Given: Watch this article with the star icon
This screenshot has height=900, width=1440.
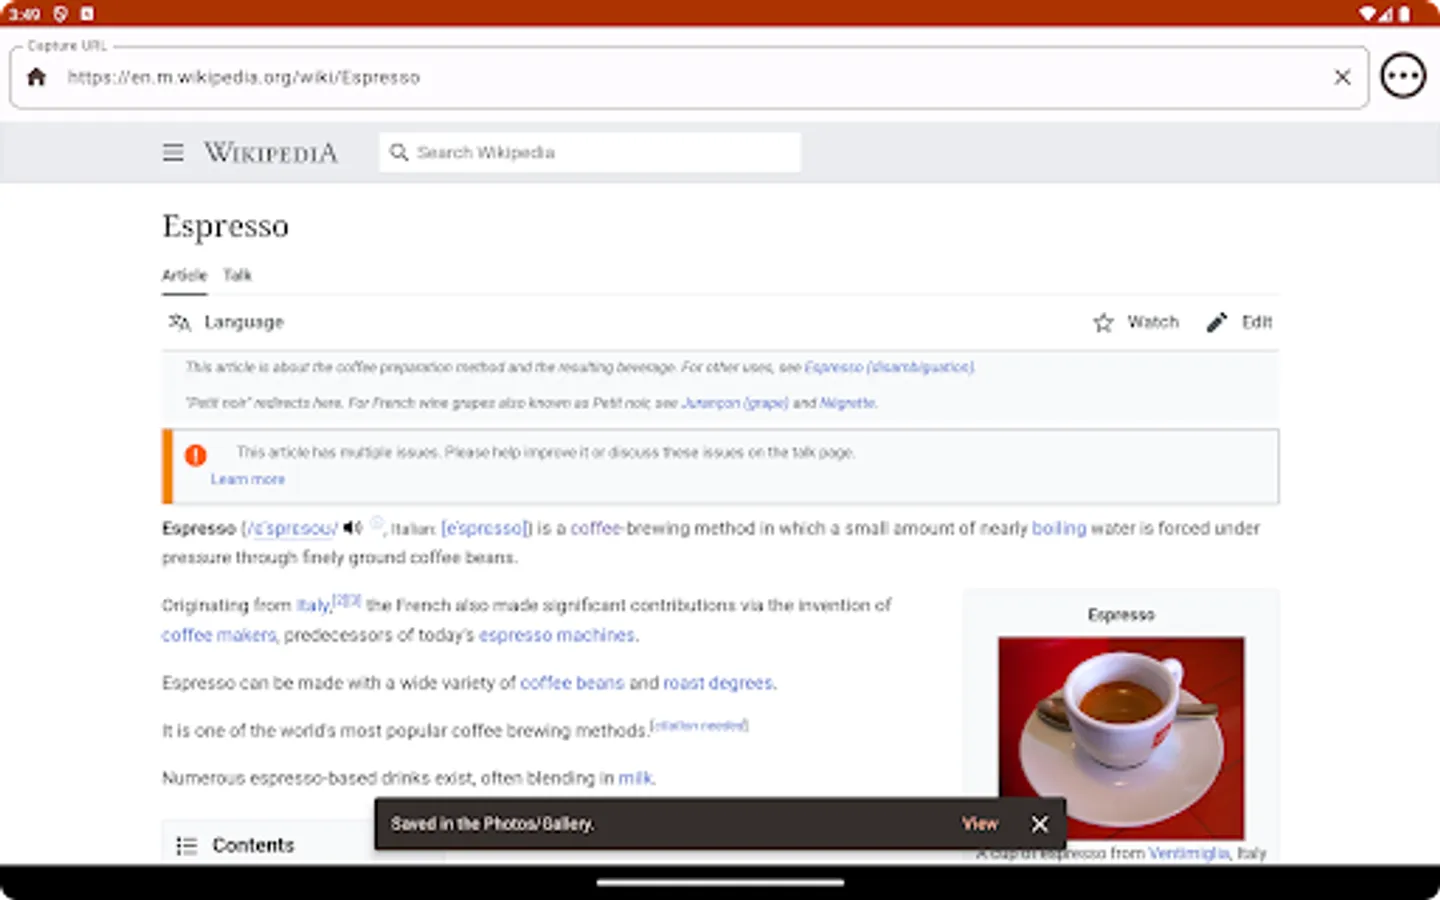Looking at the screenshot, I should coord(1103,322).
